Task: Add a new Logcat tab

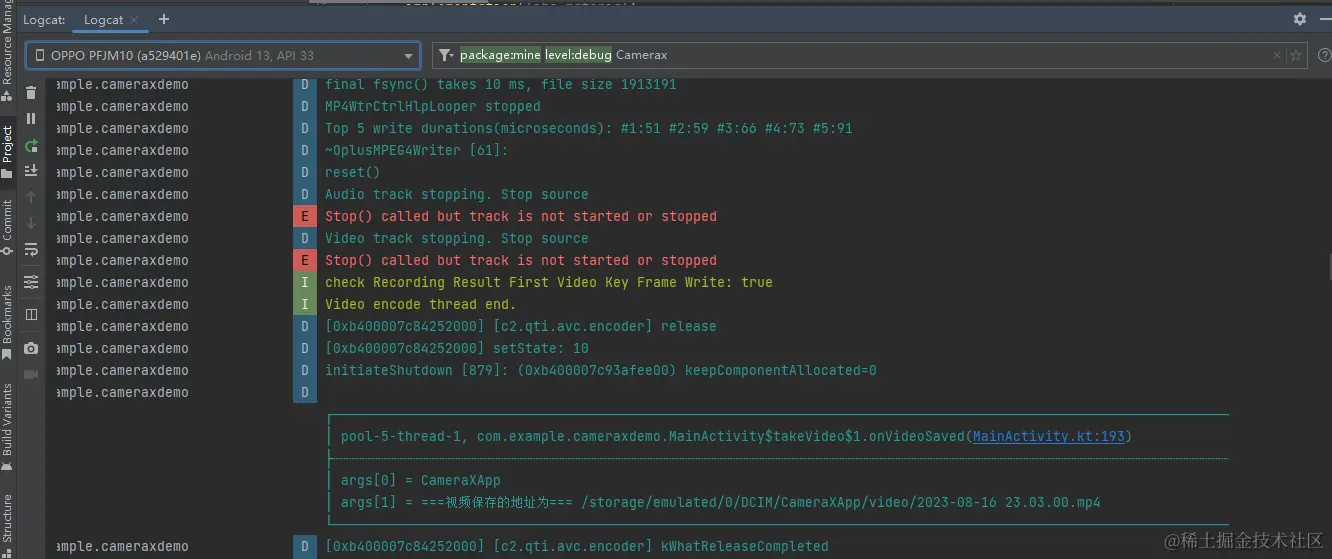Action: (x=164, y=19)
